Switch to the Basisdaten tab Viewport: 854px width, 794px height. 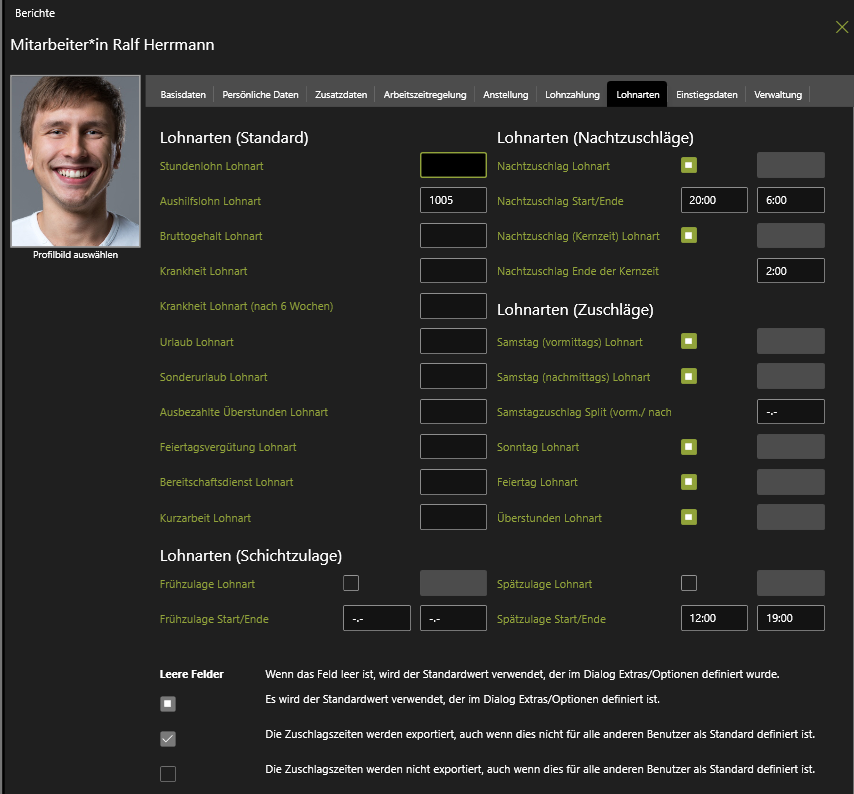(x=183, y=95)
